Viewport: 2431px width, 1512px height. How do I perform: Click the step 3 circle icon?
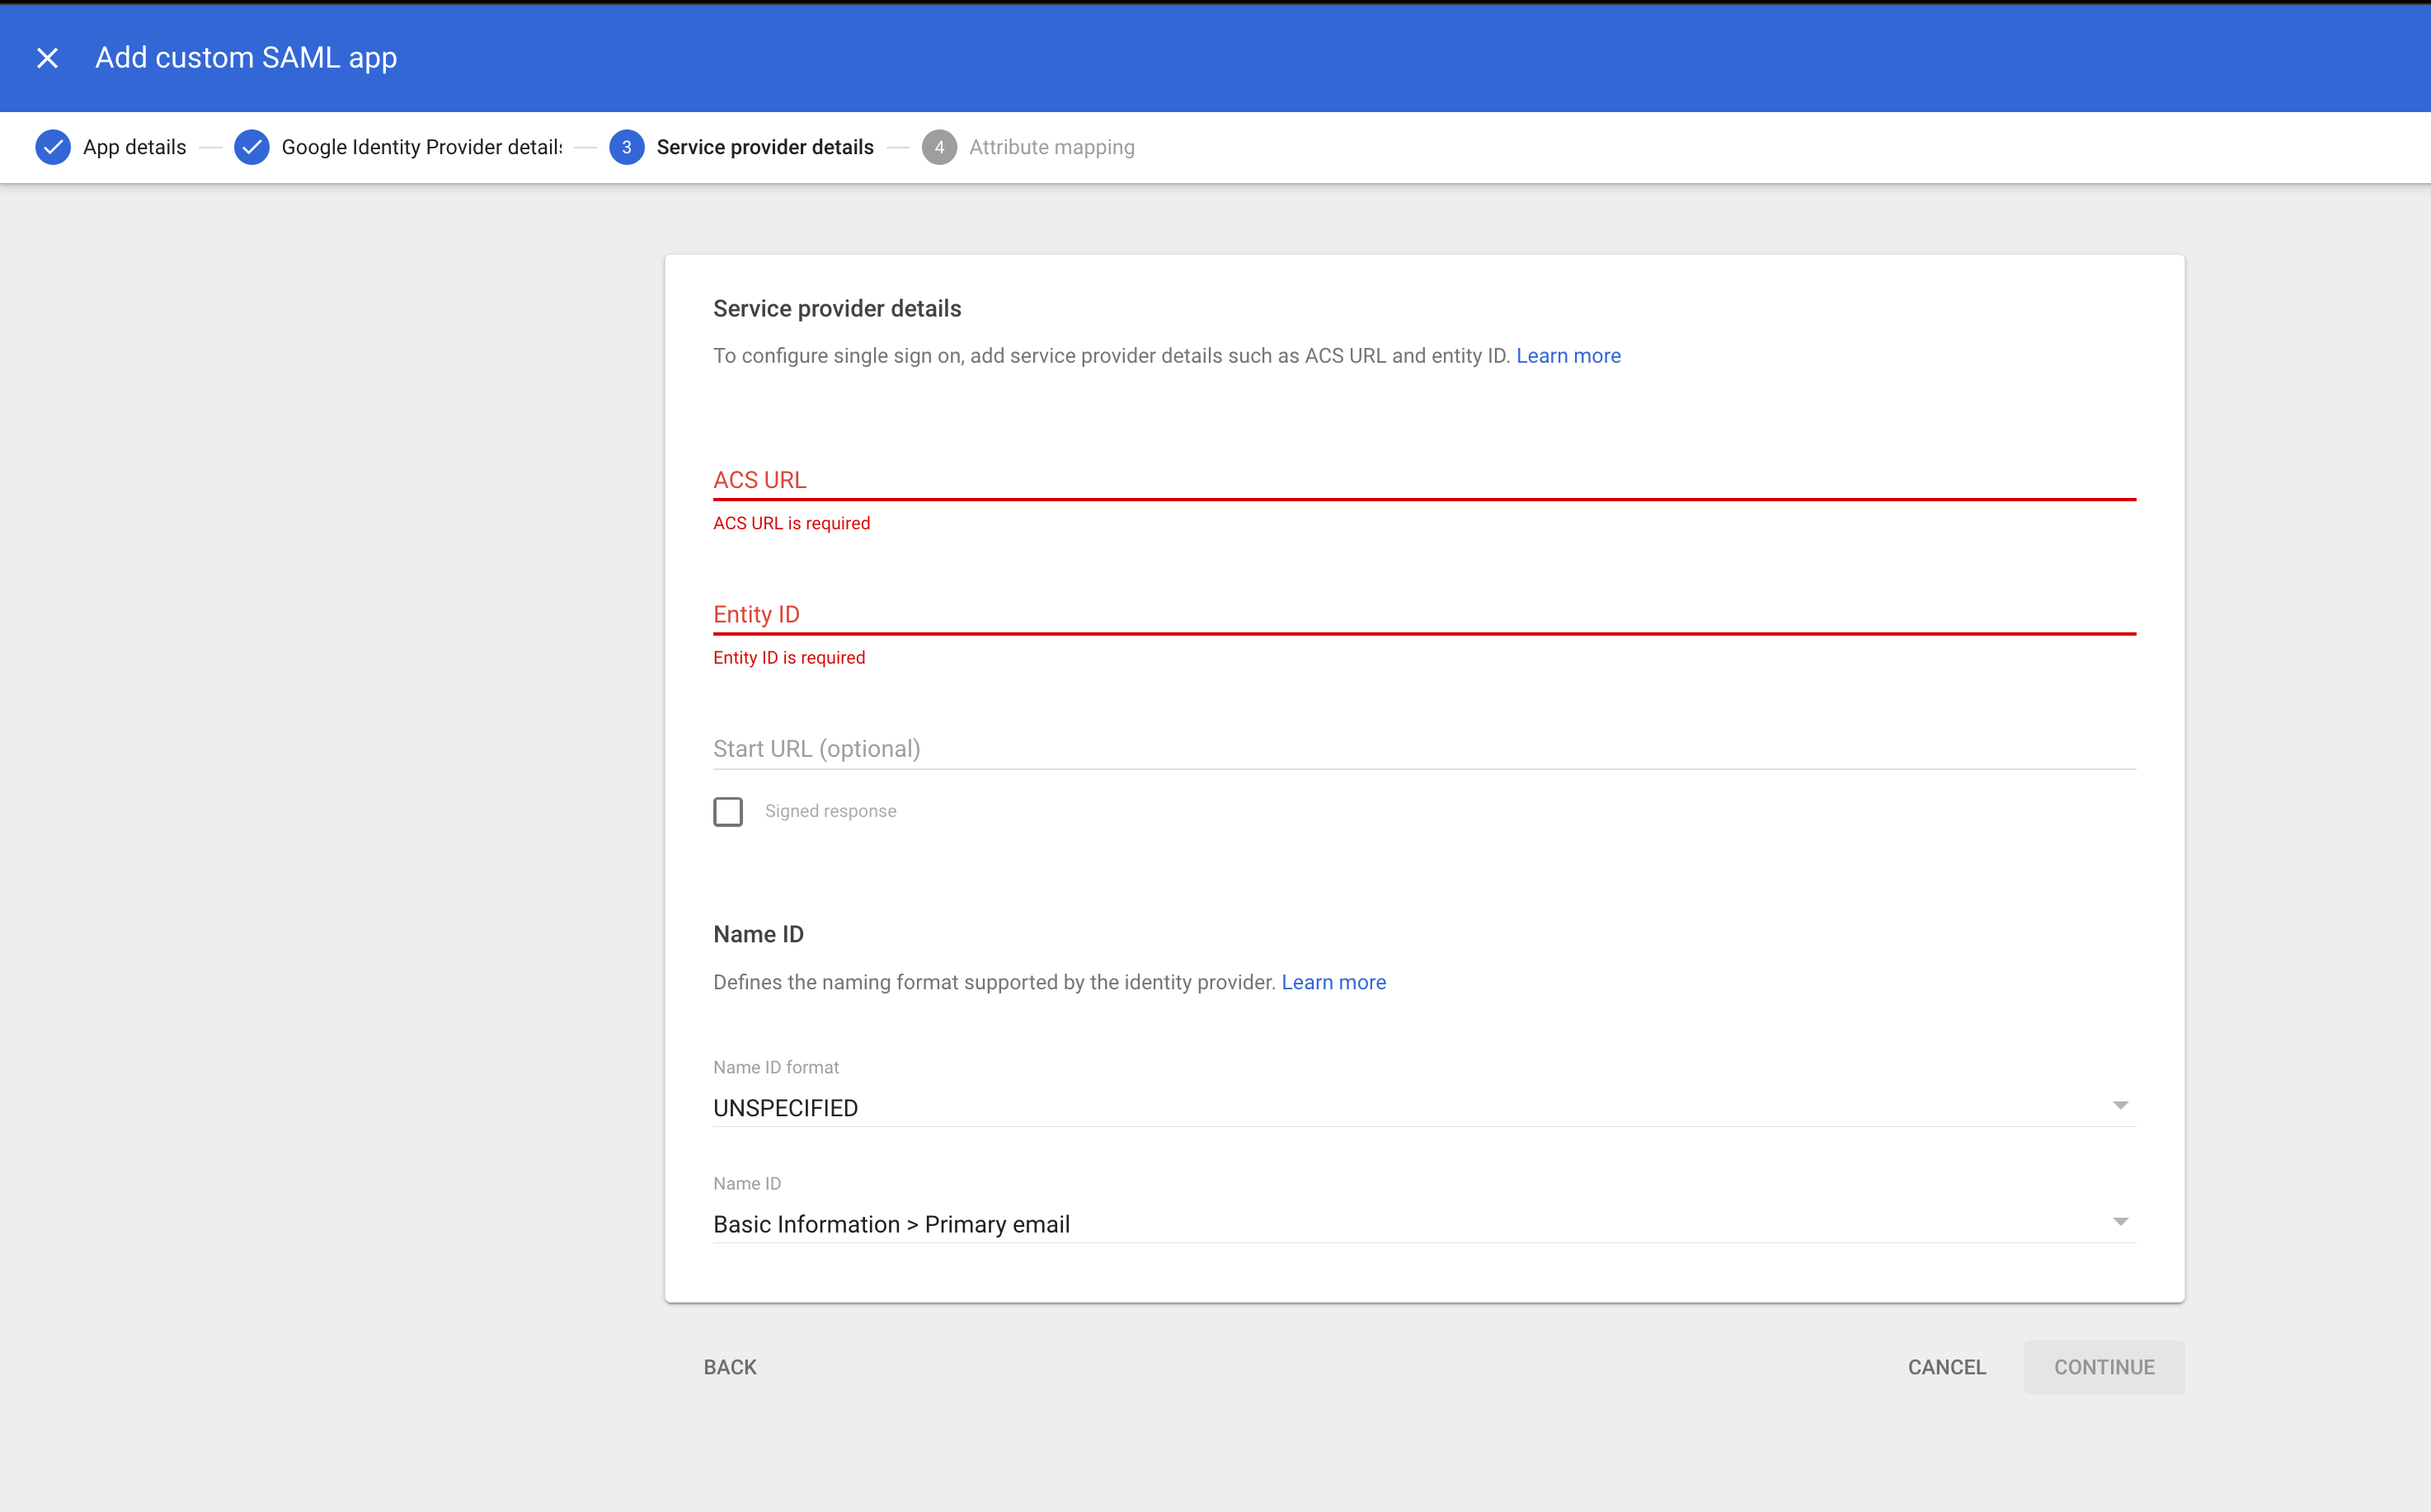pyautogui.click(x=626, y=147)
